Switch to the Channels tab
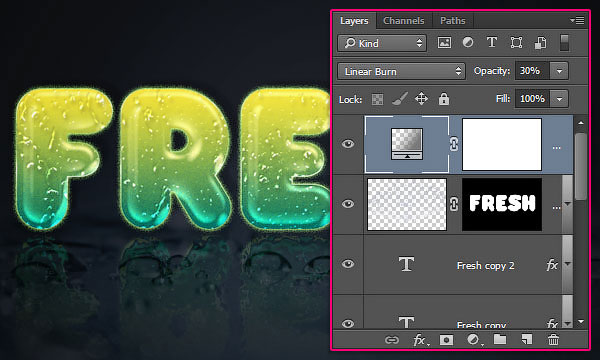 click(x=404, y=21)
